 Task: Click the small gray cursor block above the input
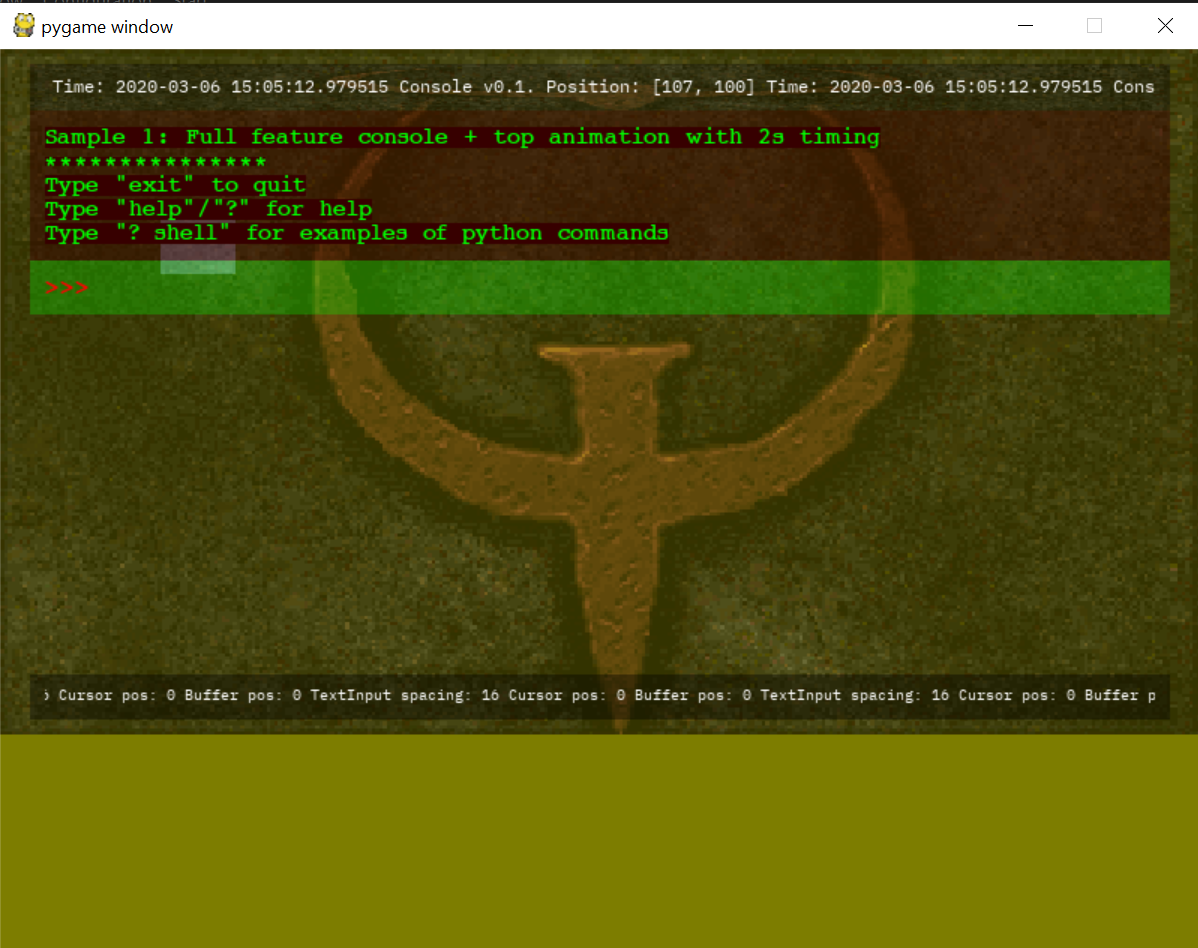click(x=198, y=259)
